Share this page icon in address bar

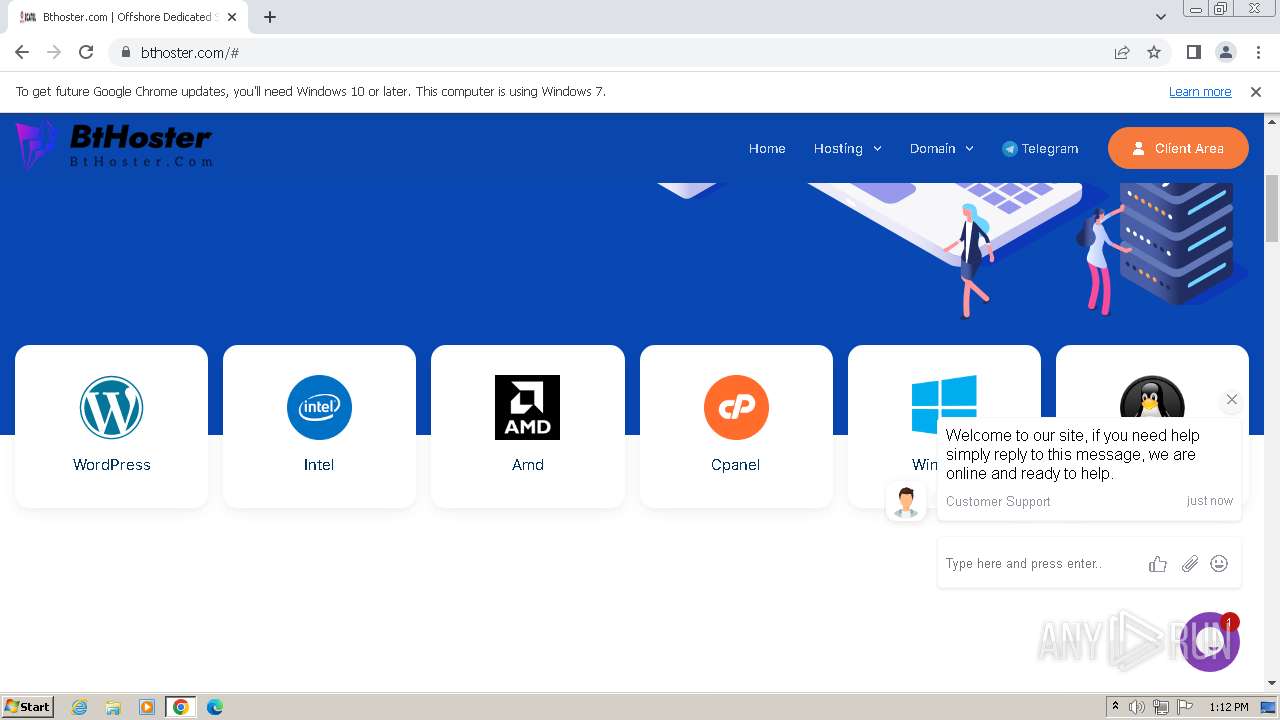[x=1122, y=52]
